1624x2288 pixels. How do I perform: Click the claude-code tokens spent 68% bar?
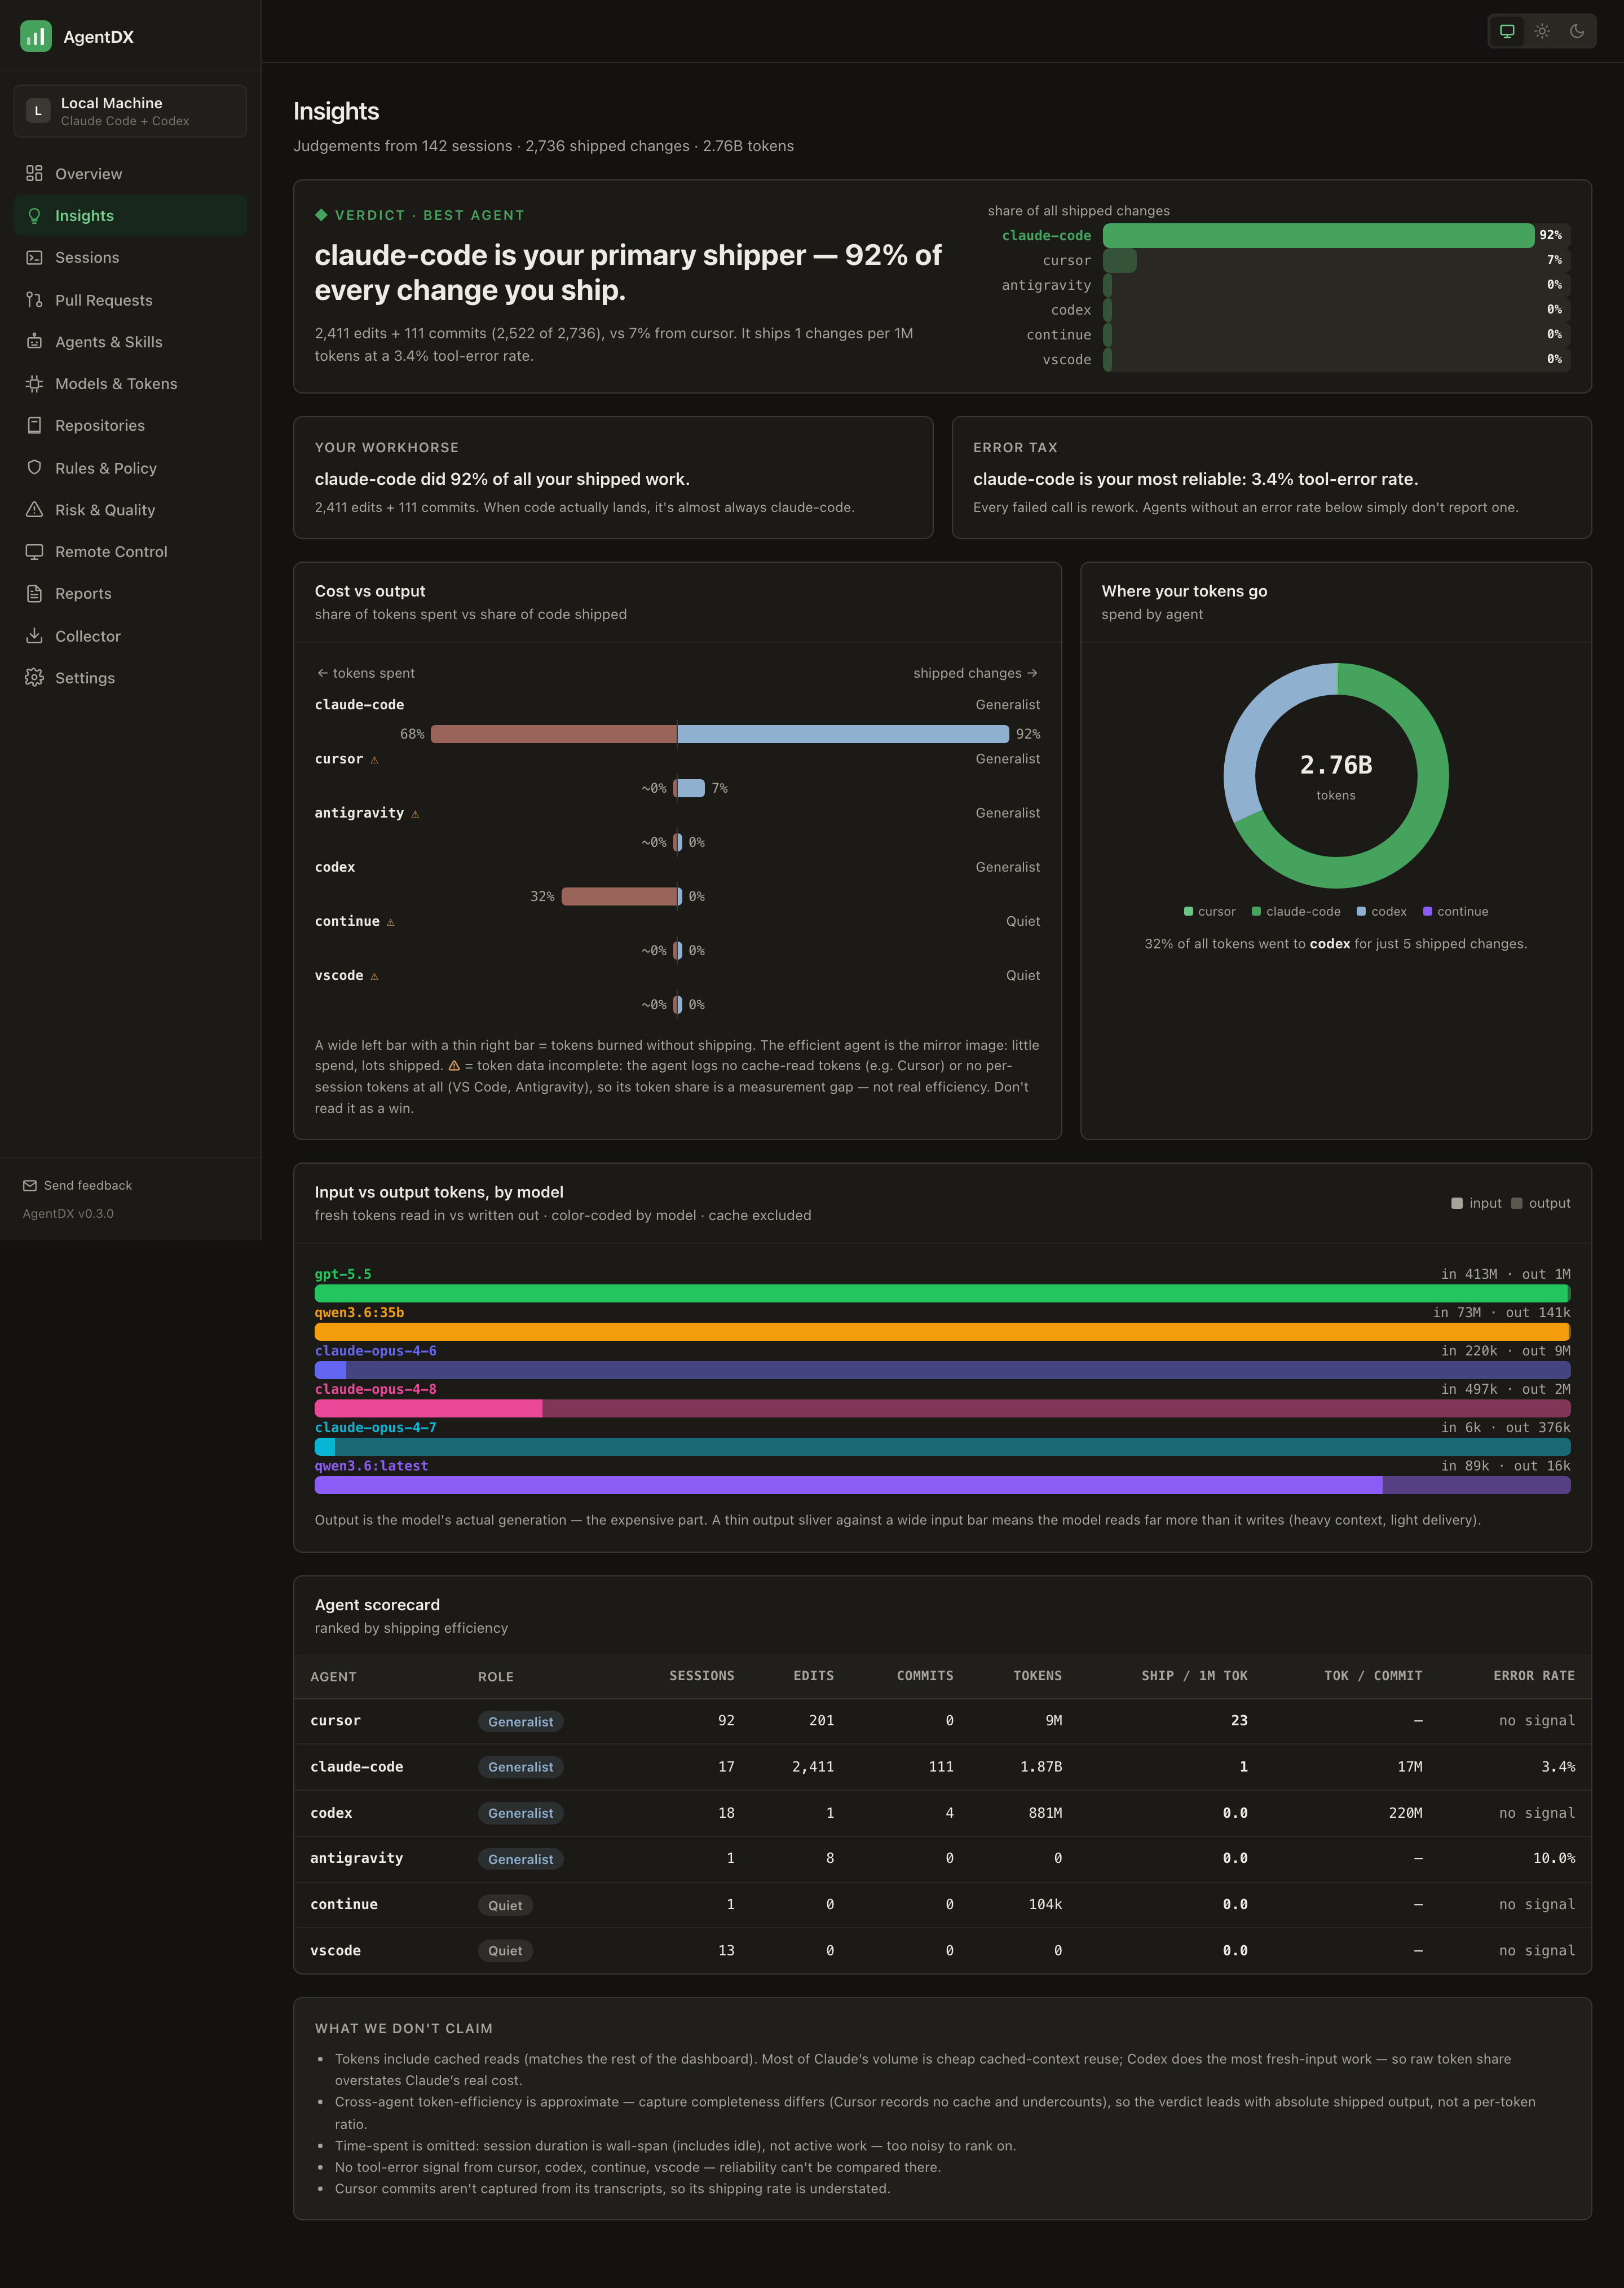tap(553, 734)
